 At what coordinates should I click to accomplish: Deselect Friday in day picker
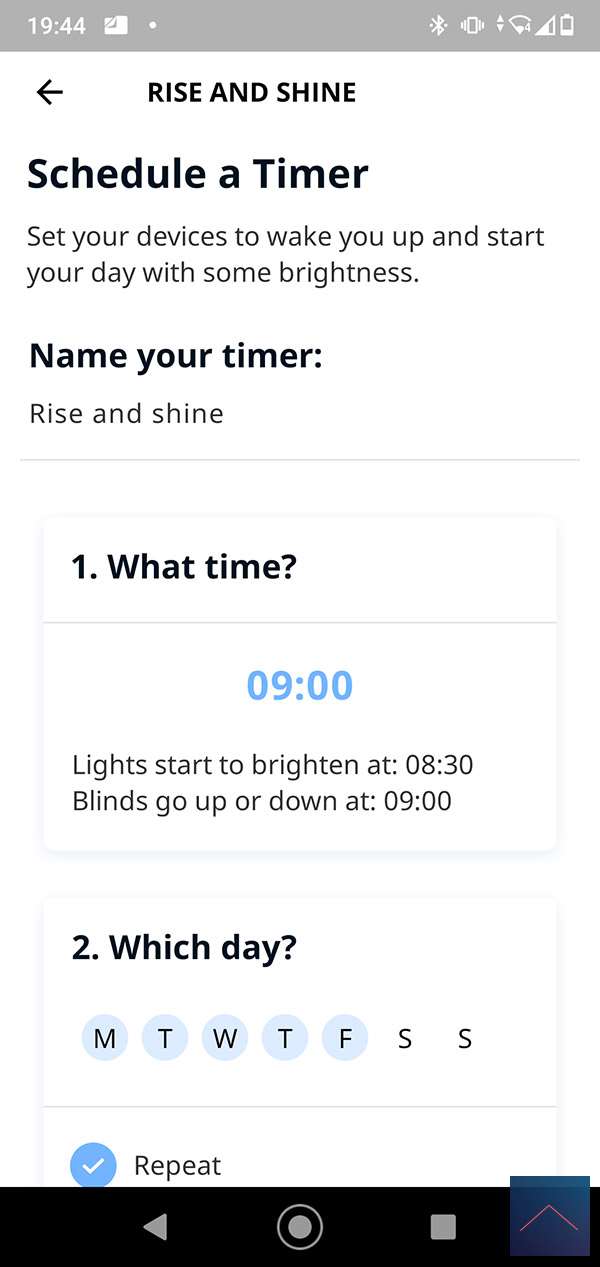tap(345, 1038)
